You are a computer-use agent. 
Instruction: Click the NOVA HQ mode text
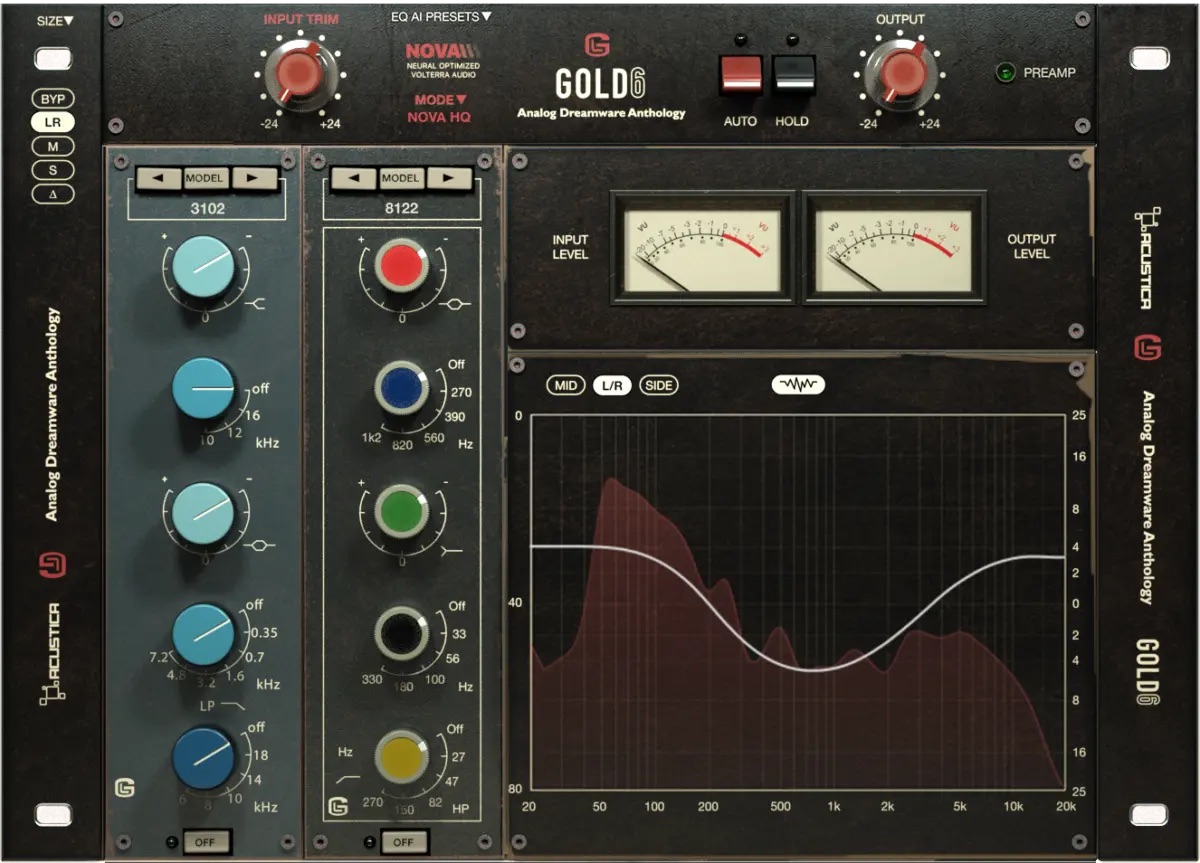(x=440, y=117)
